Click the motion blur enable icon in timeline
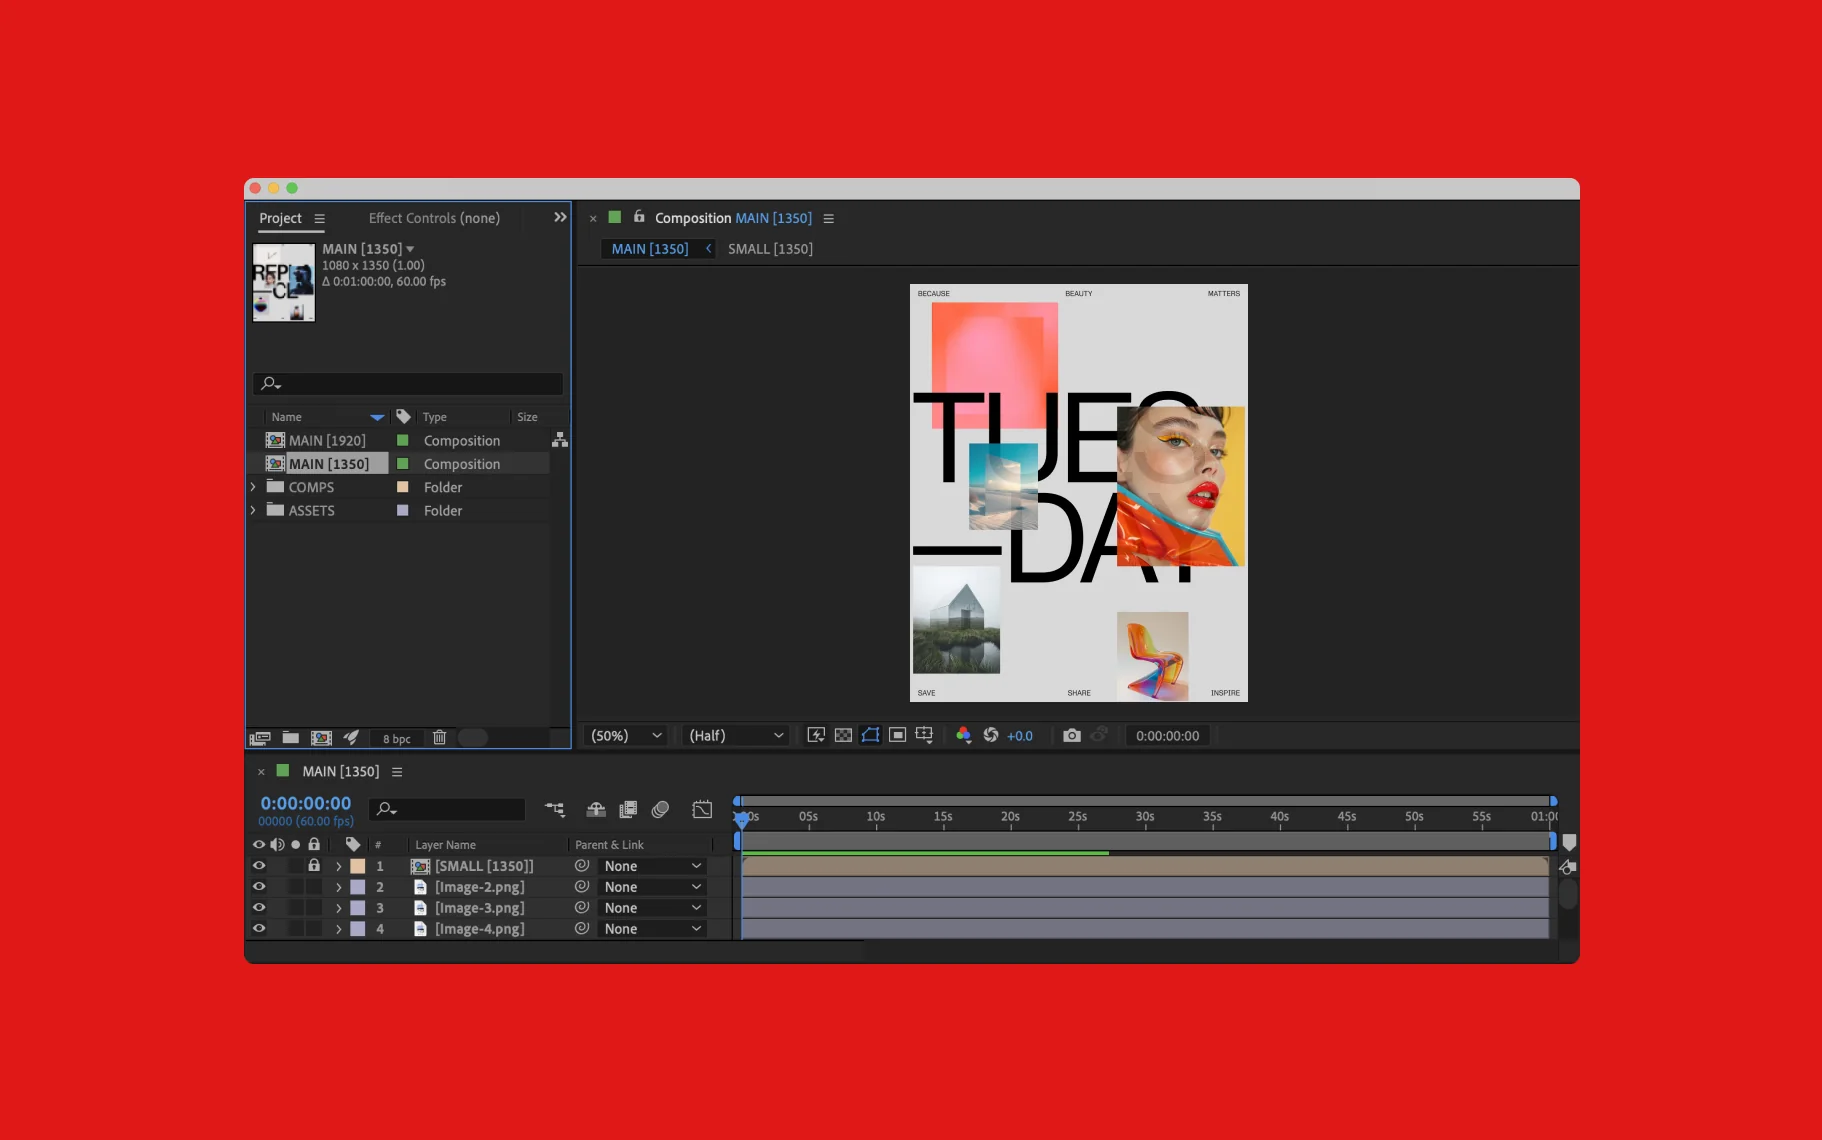 point(660,809)
